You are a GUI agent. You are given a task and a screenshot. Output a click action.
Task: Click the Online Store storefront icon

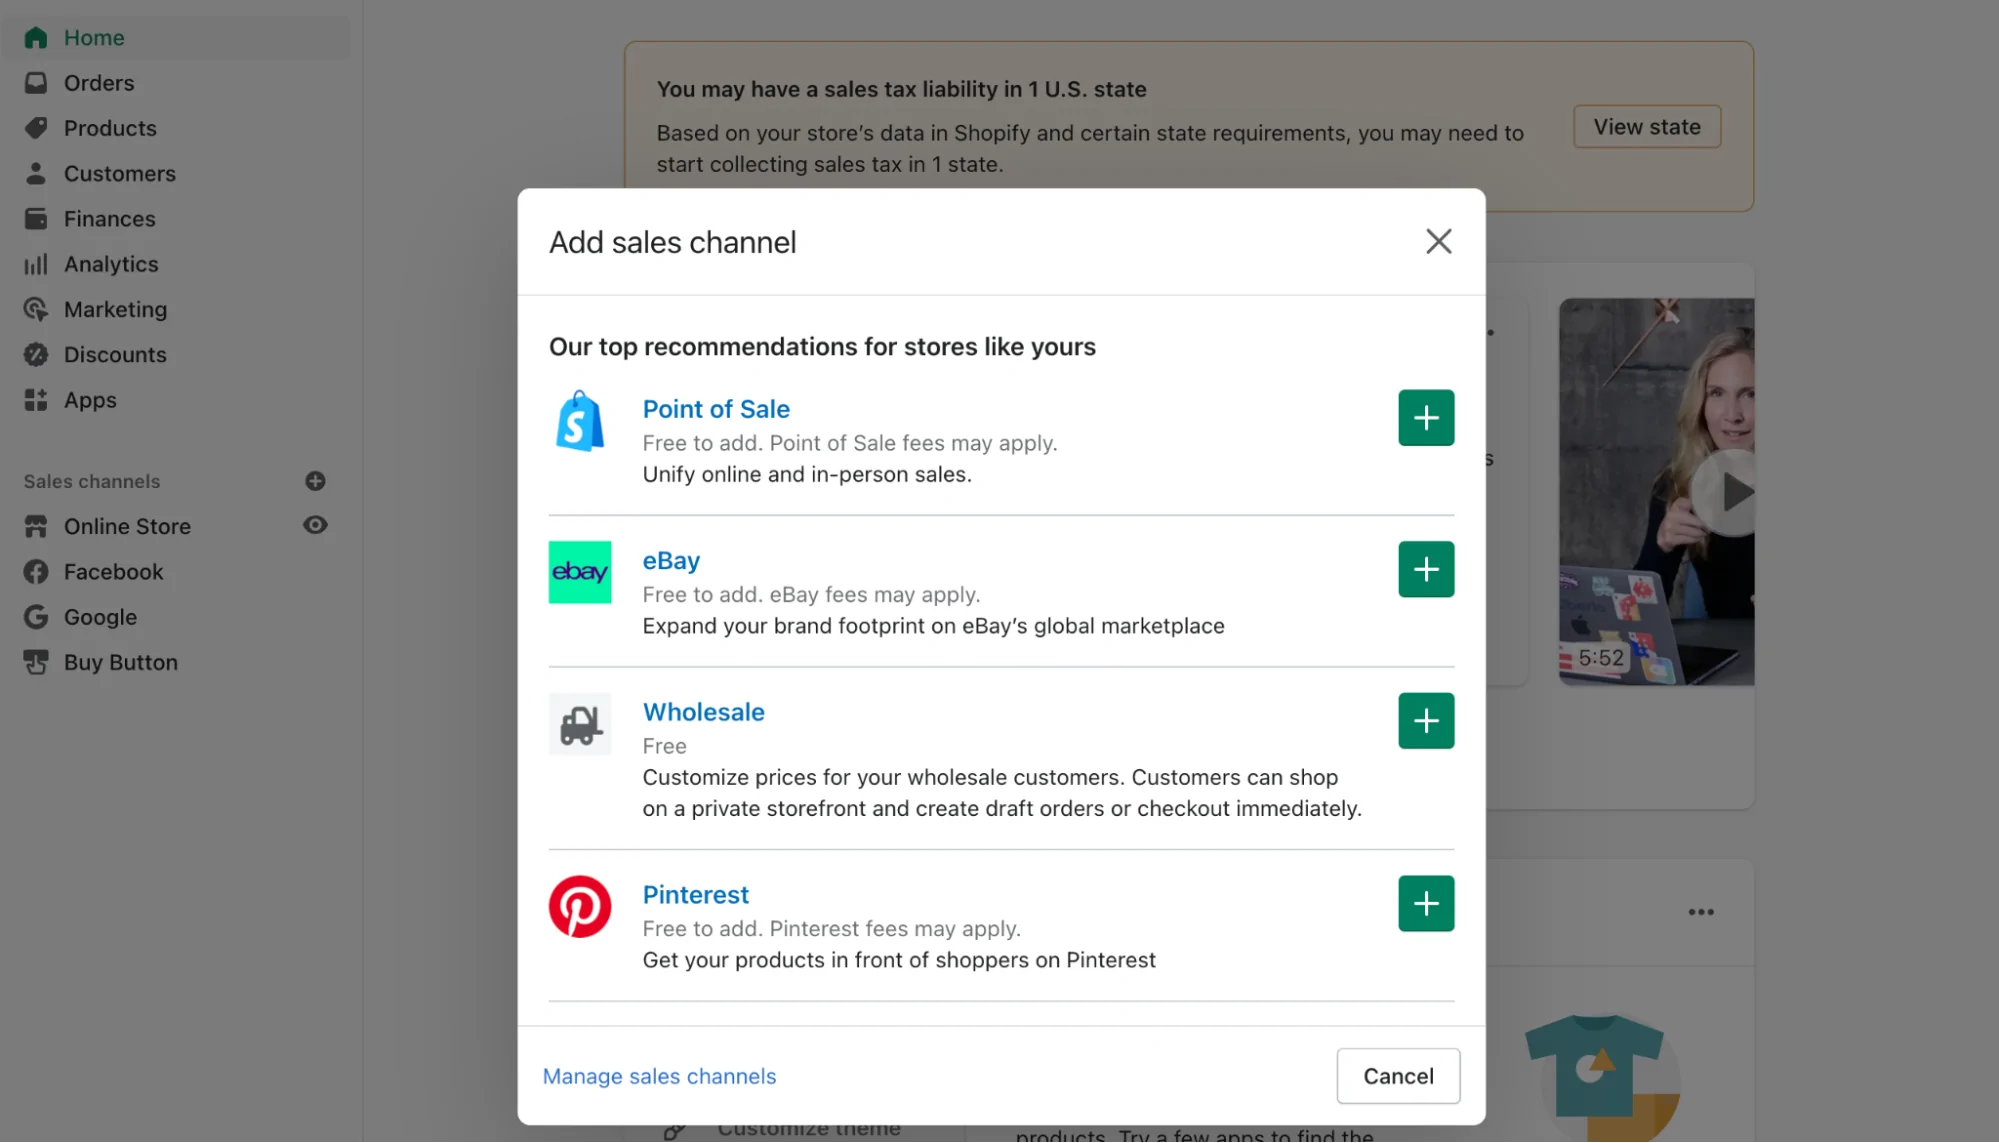click(36, 526)
